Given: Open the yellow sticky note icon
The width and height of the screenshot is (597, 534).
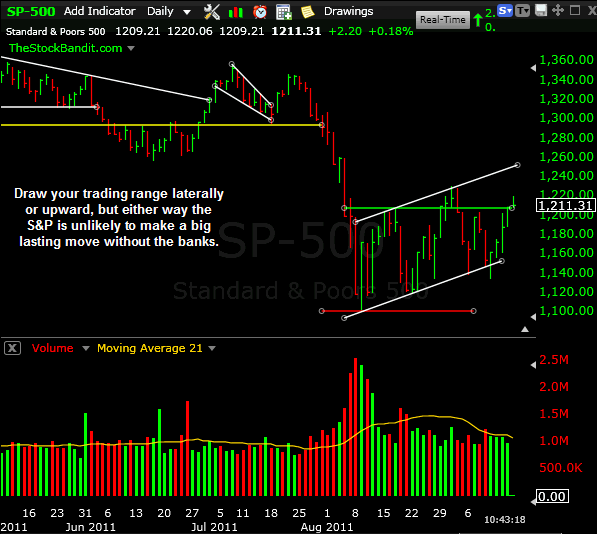Looking at the screenshot, I should point(308,12).
